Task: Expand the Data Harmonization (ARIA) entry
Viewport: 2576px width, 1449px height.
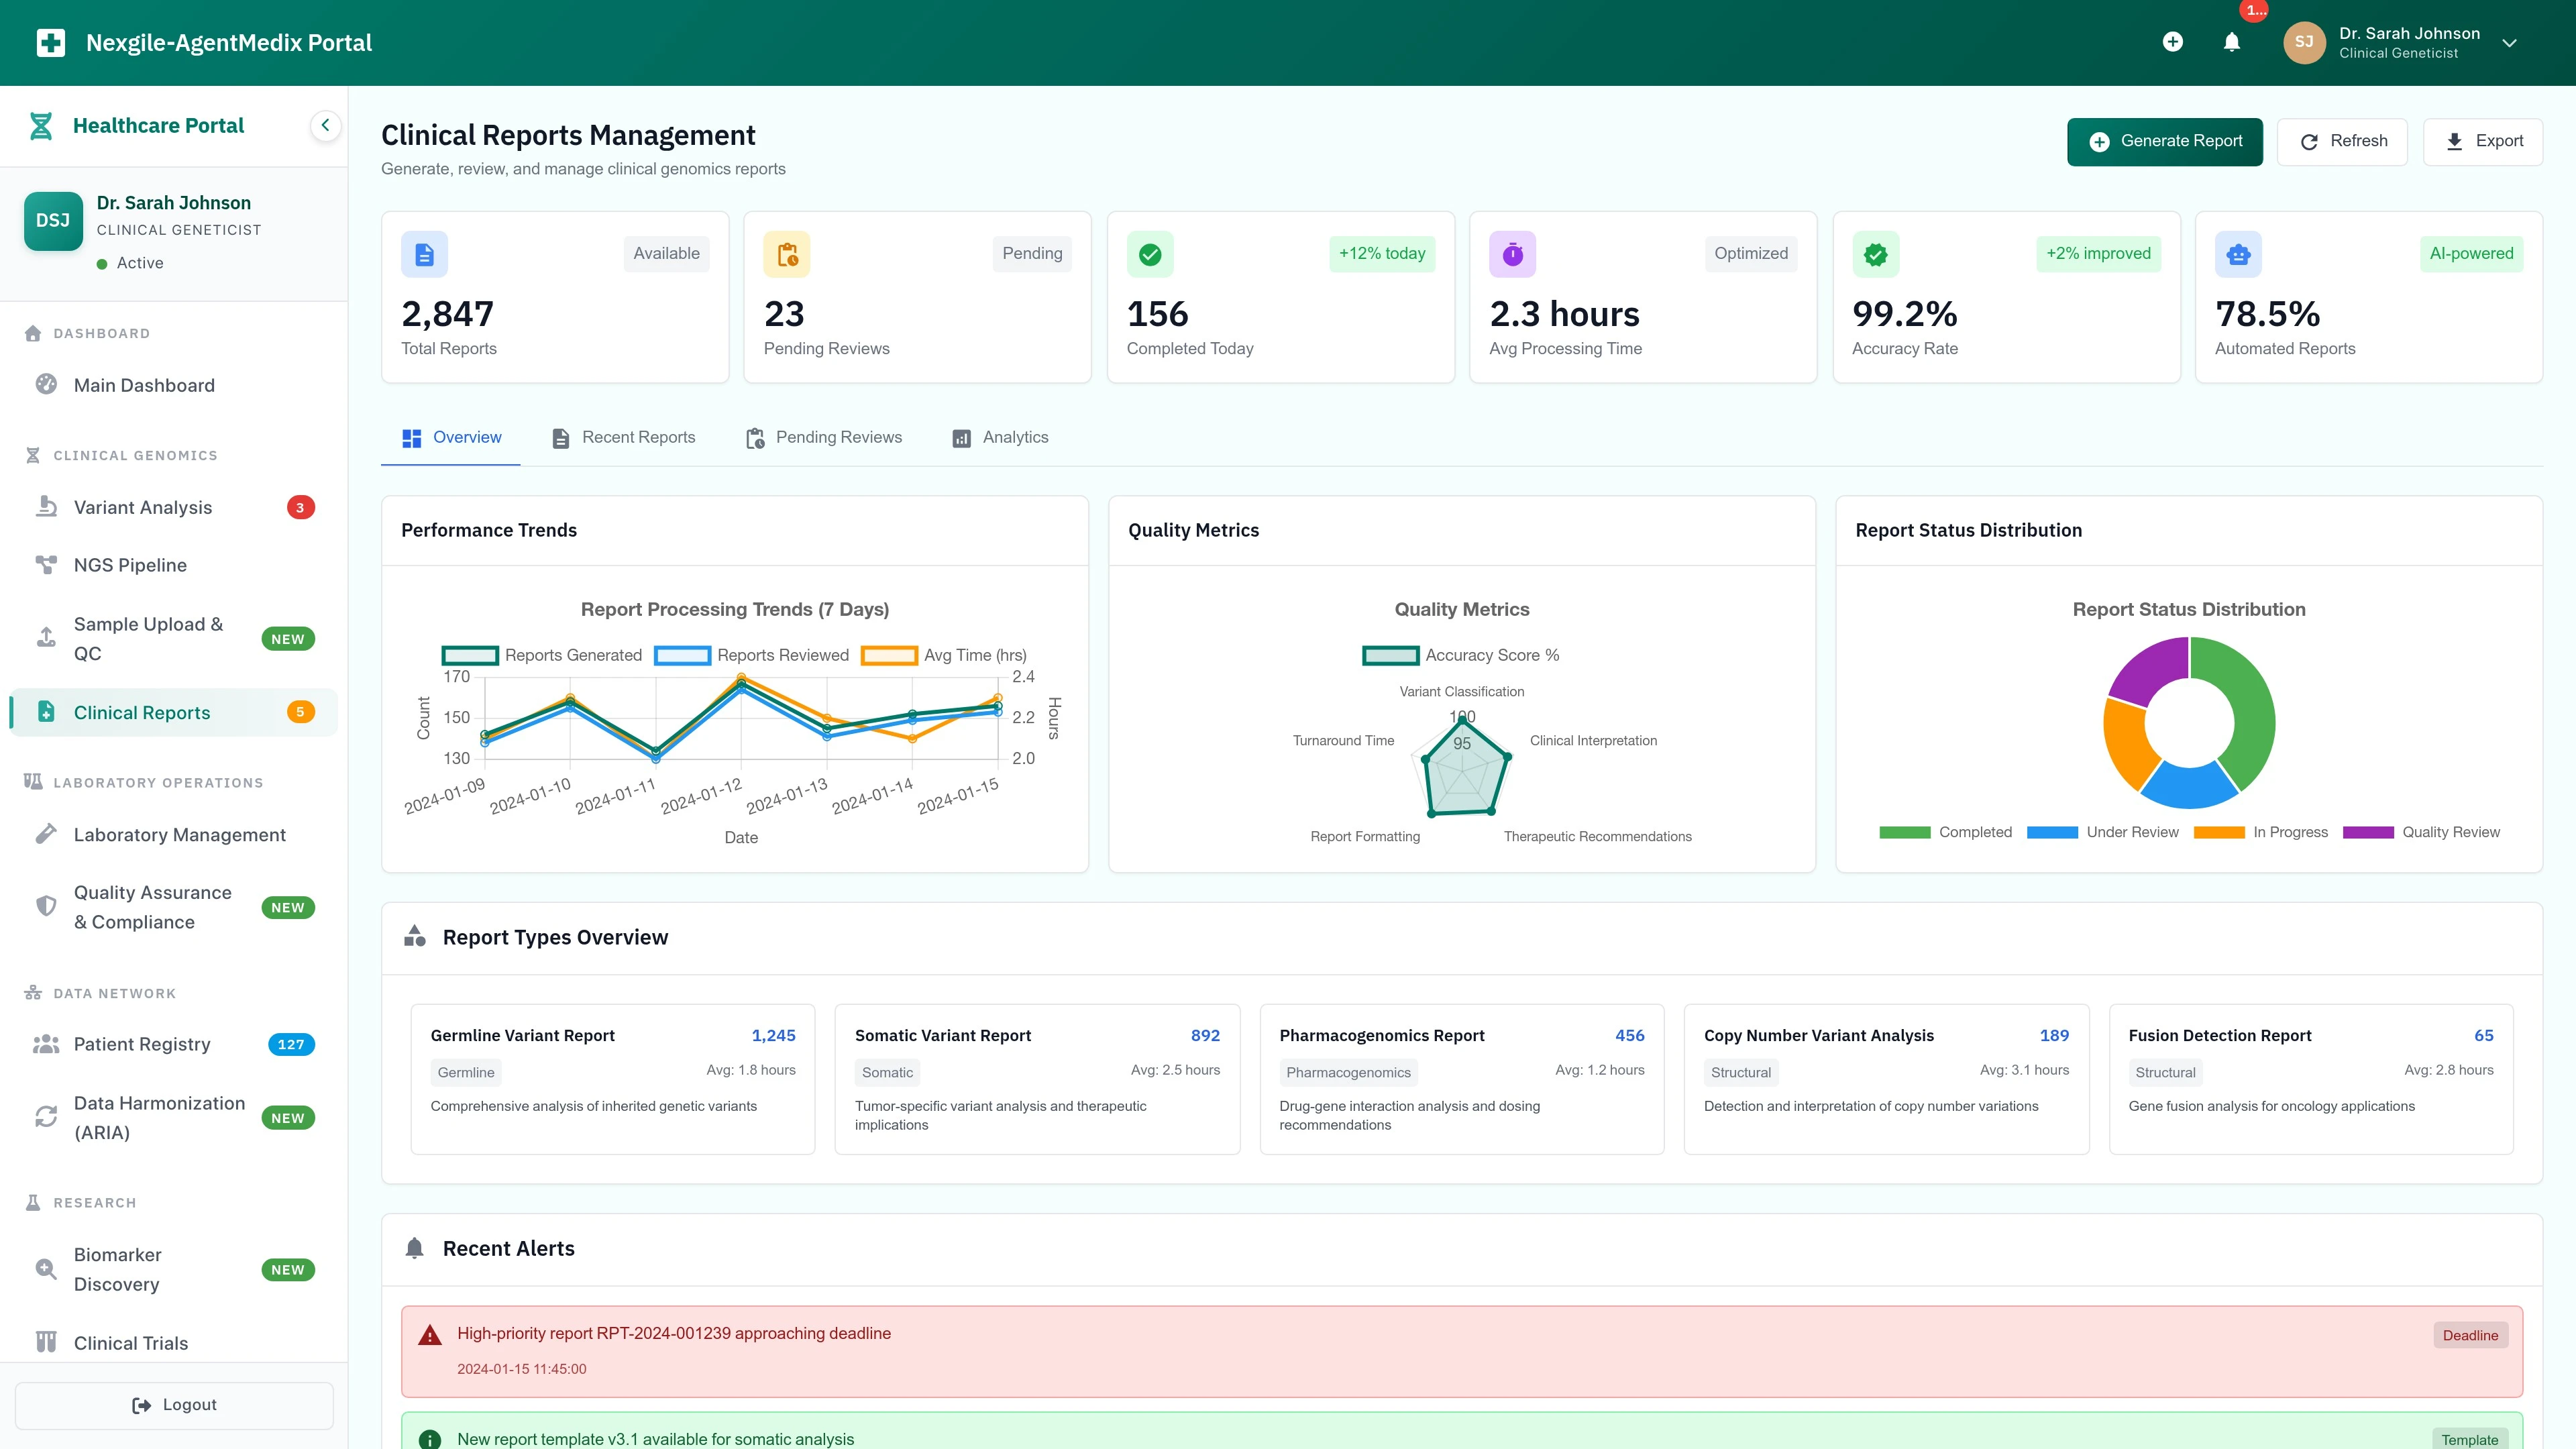Action: click(160, 1117)
